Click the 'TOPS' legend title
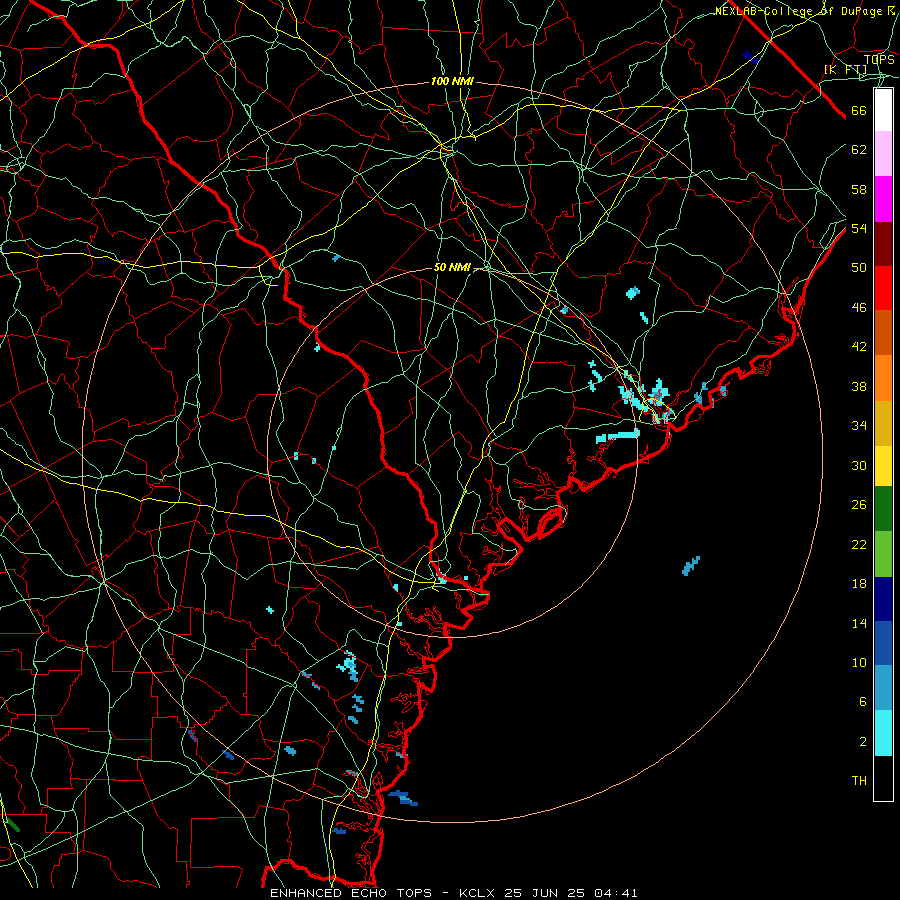This screenshot has height=900, width=900. (879, 60)
